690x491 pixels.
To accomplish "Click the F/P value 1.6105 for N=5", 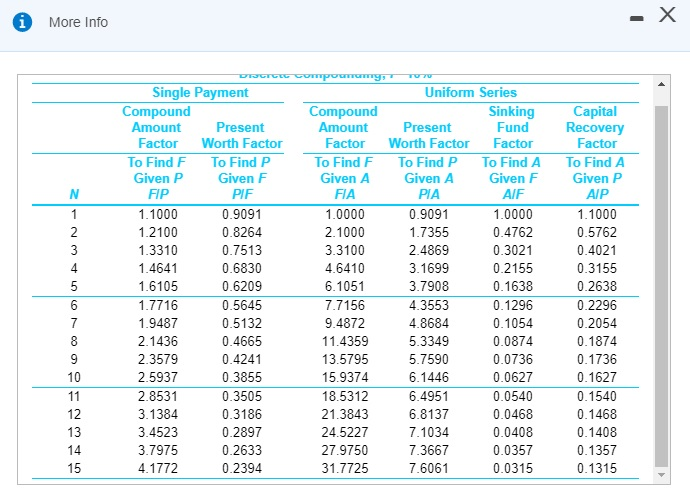I will coord(158,286).
